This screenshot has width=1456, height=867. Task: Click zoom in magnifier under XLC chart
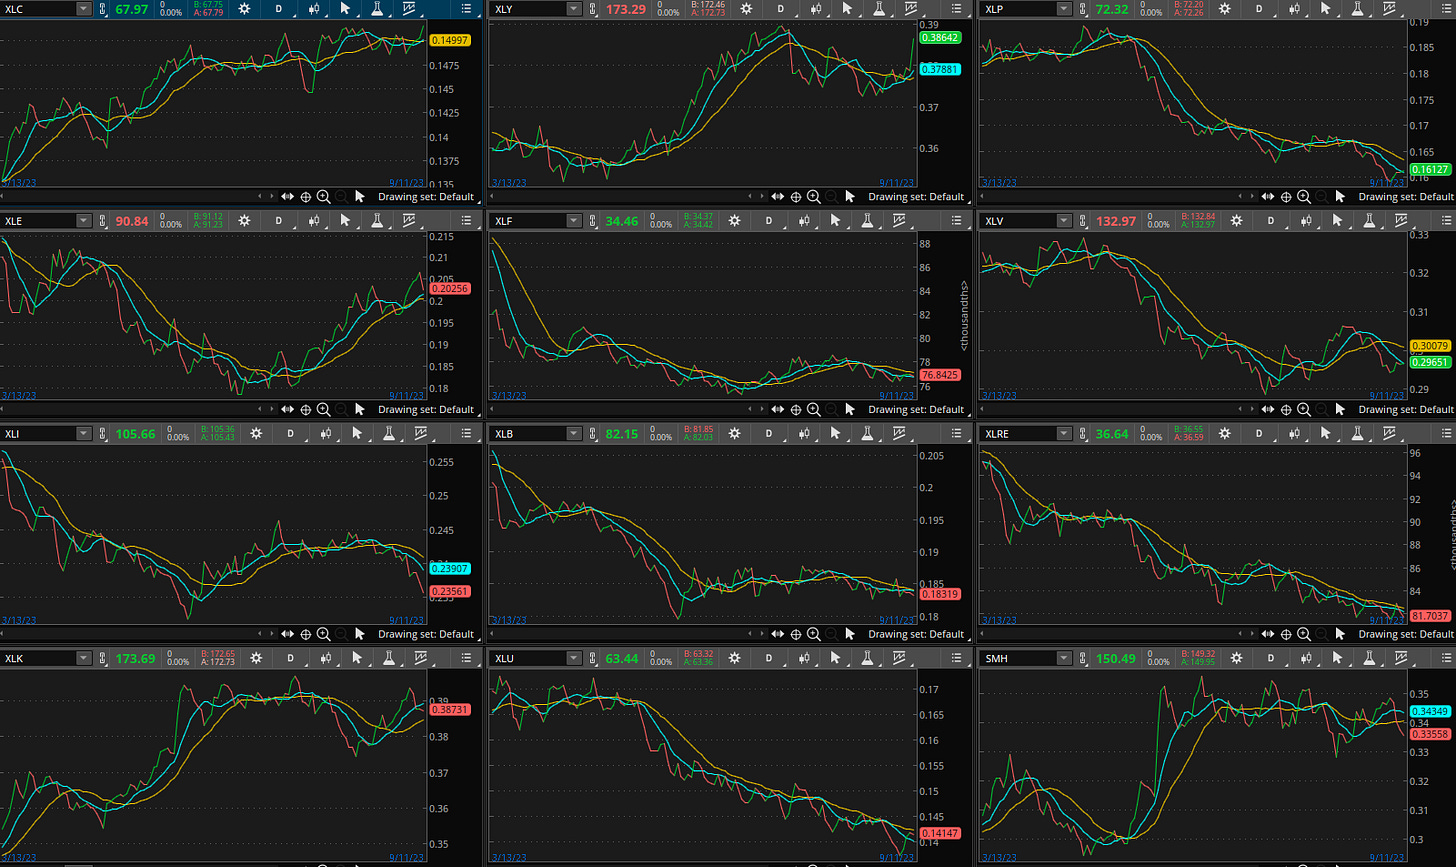point(324,197)
